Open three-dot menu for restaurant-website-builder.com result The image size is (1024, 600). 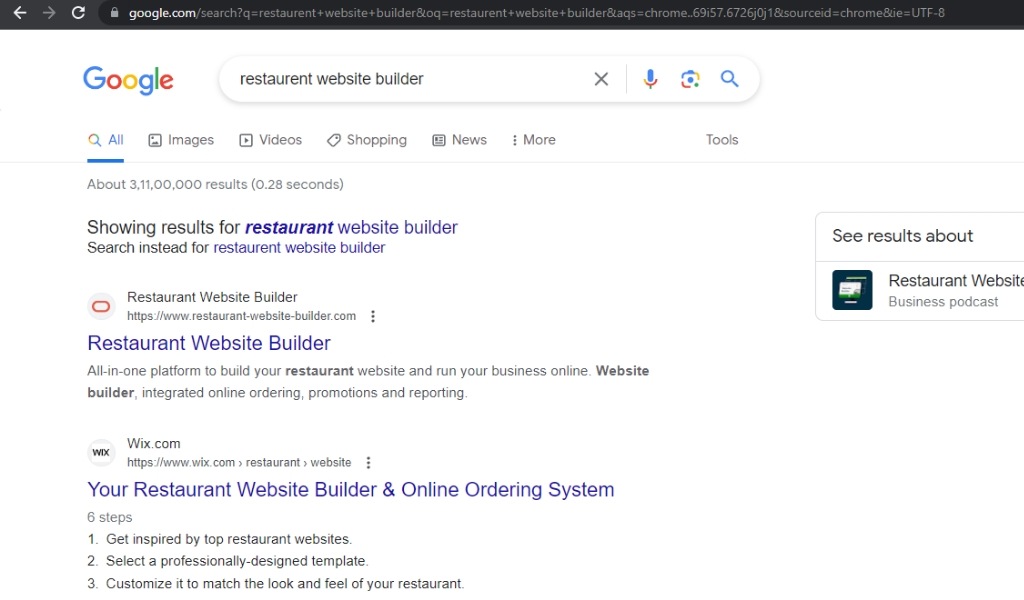point(373,316)
